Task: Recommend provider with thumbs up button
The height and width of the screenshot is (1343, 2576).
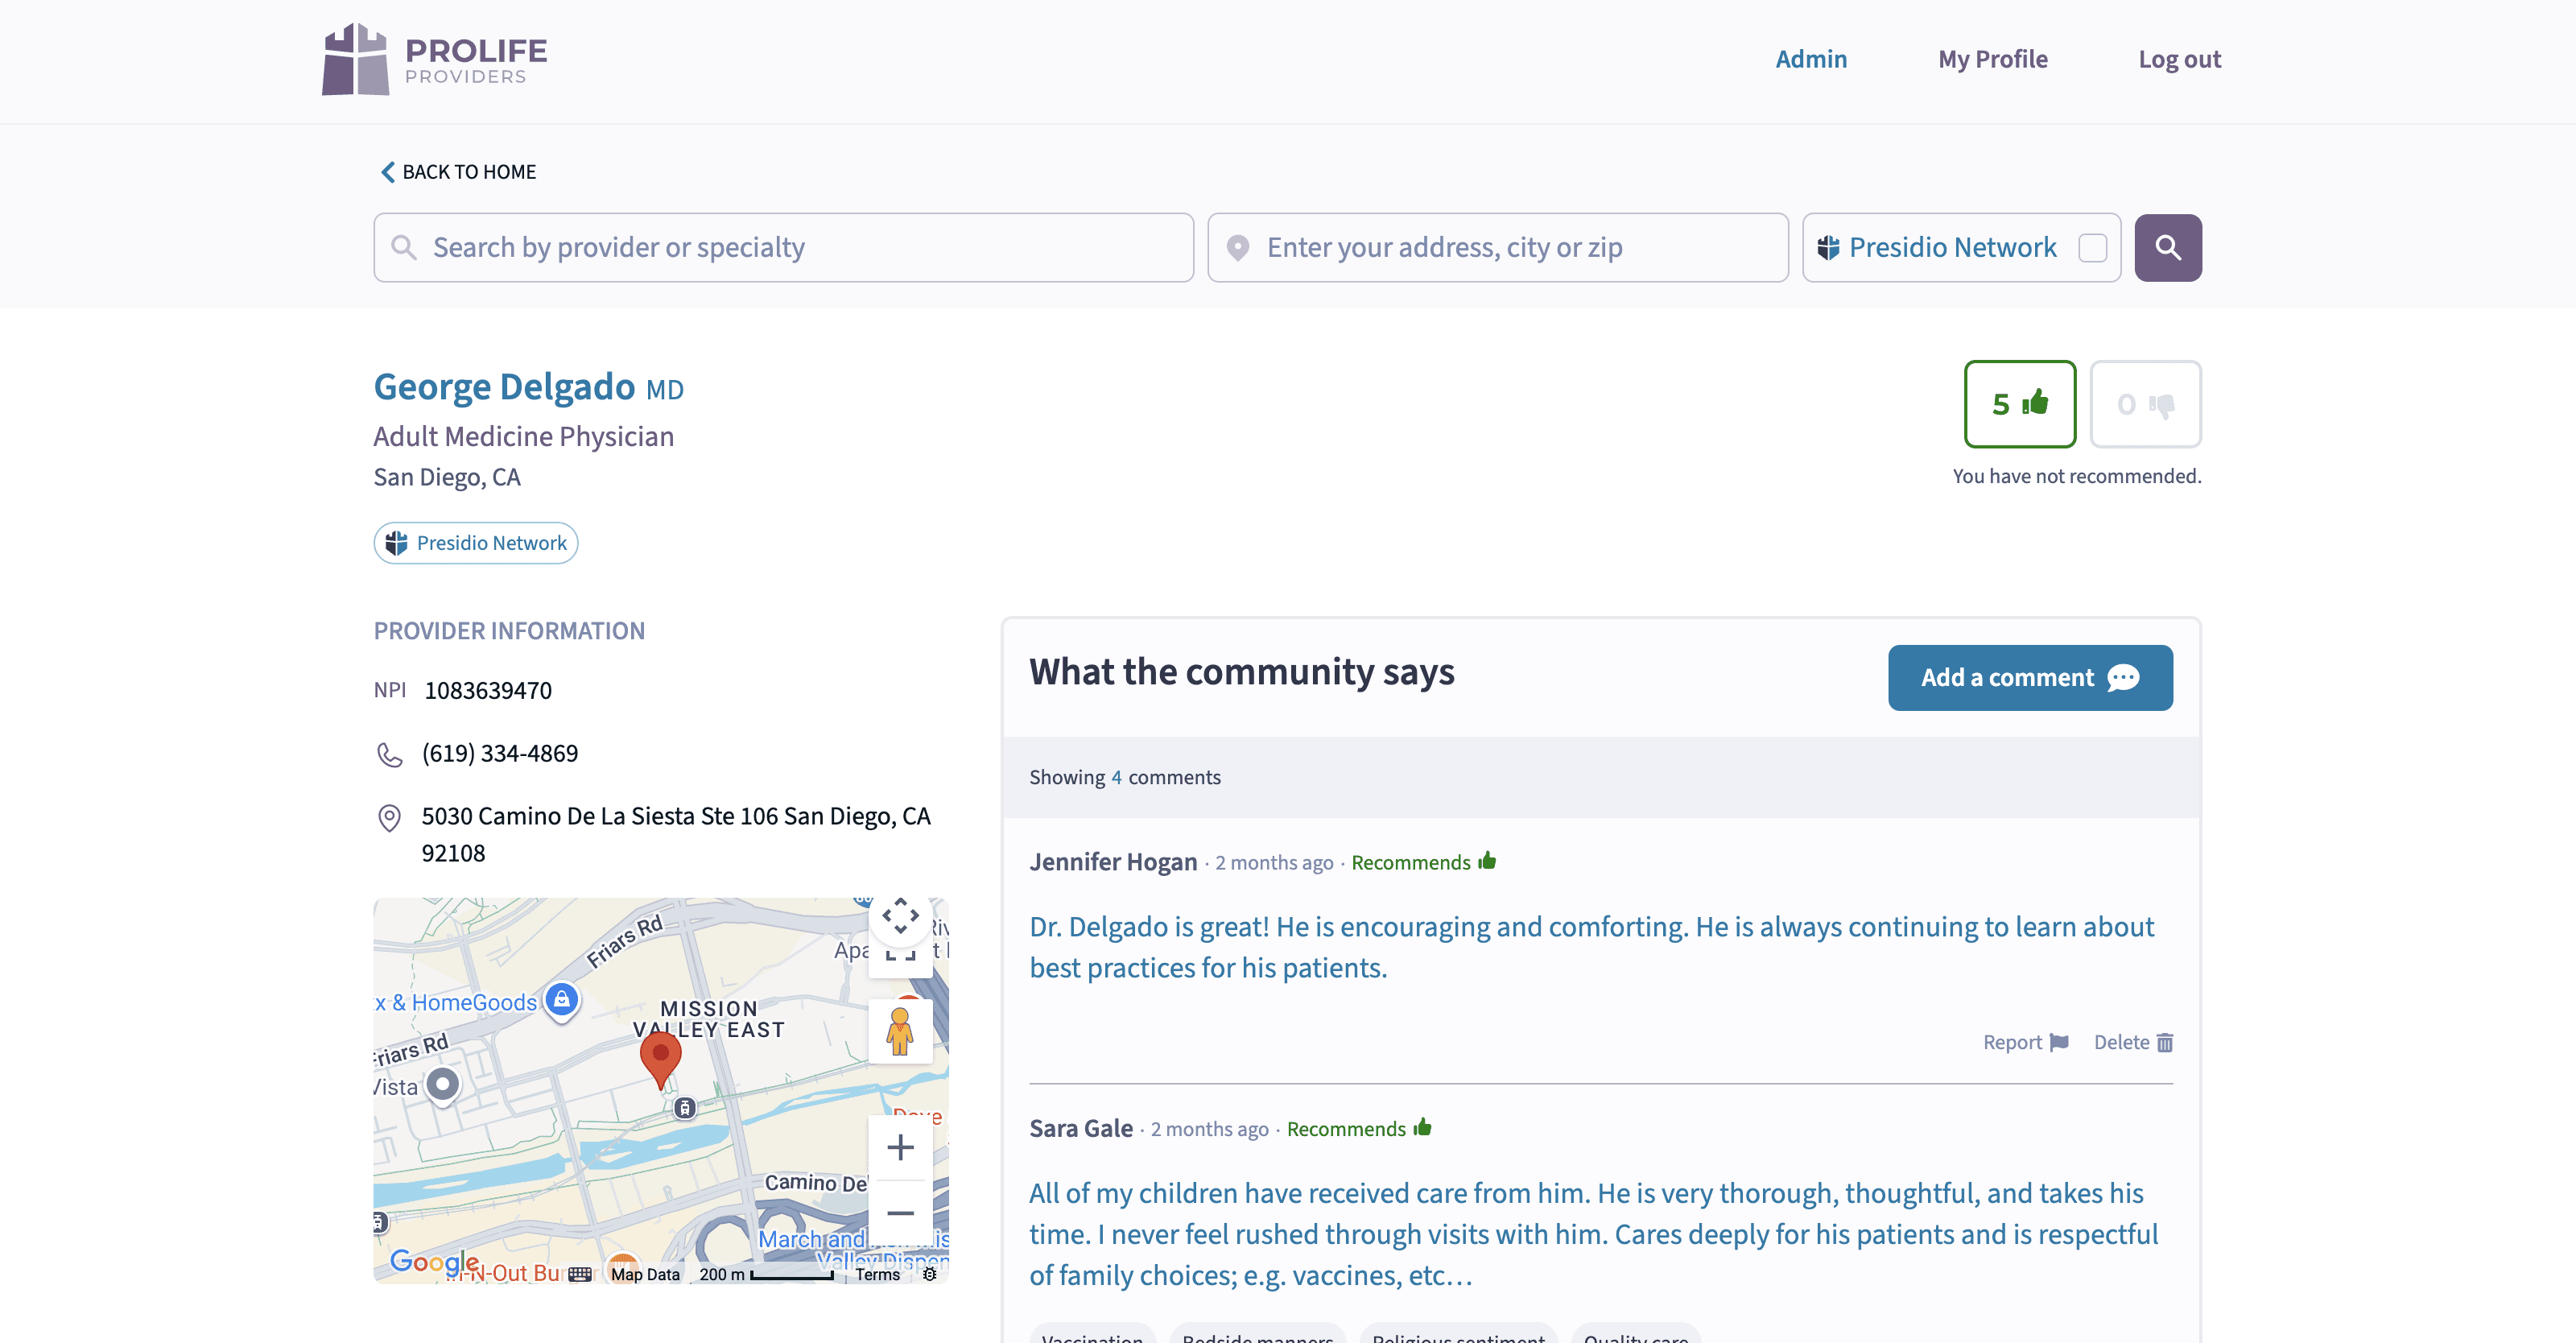Action: 2019,404
